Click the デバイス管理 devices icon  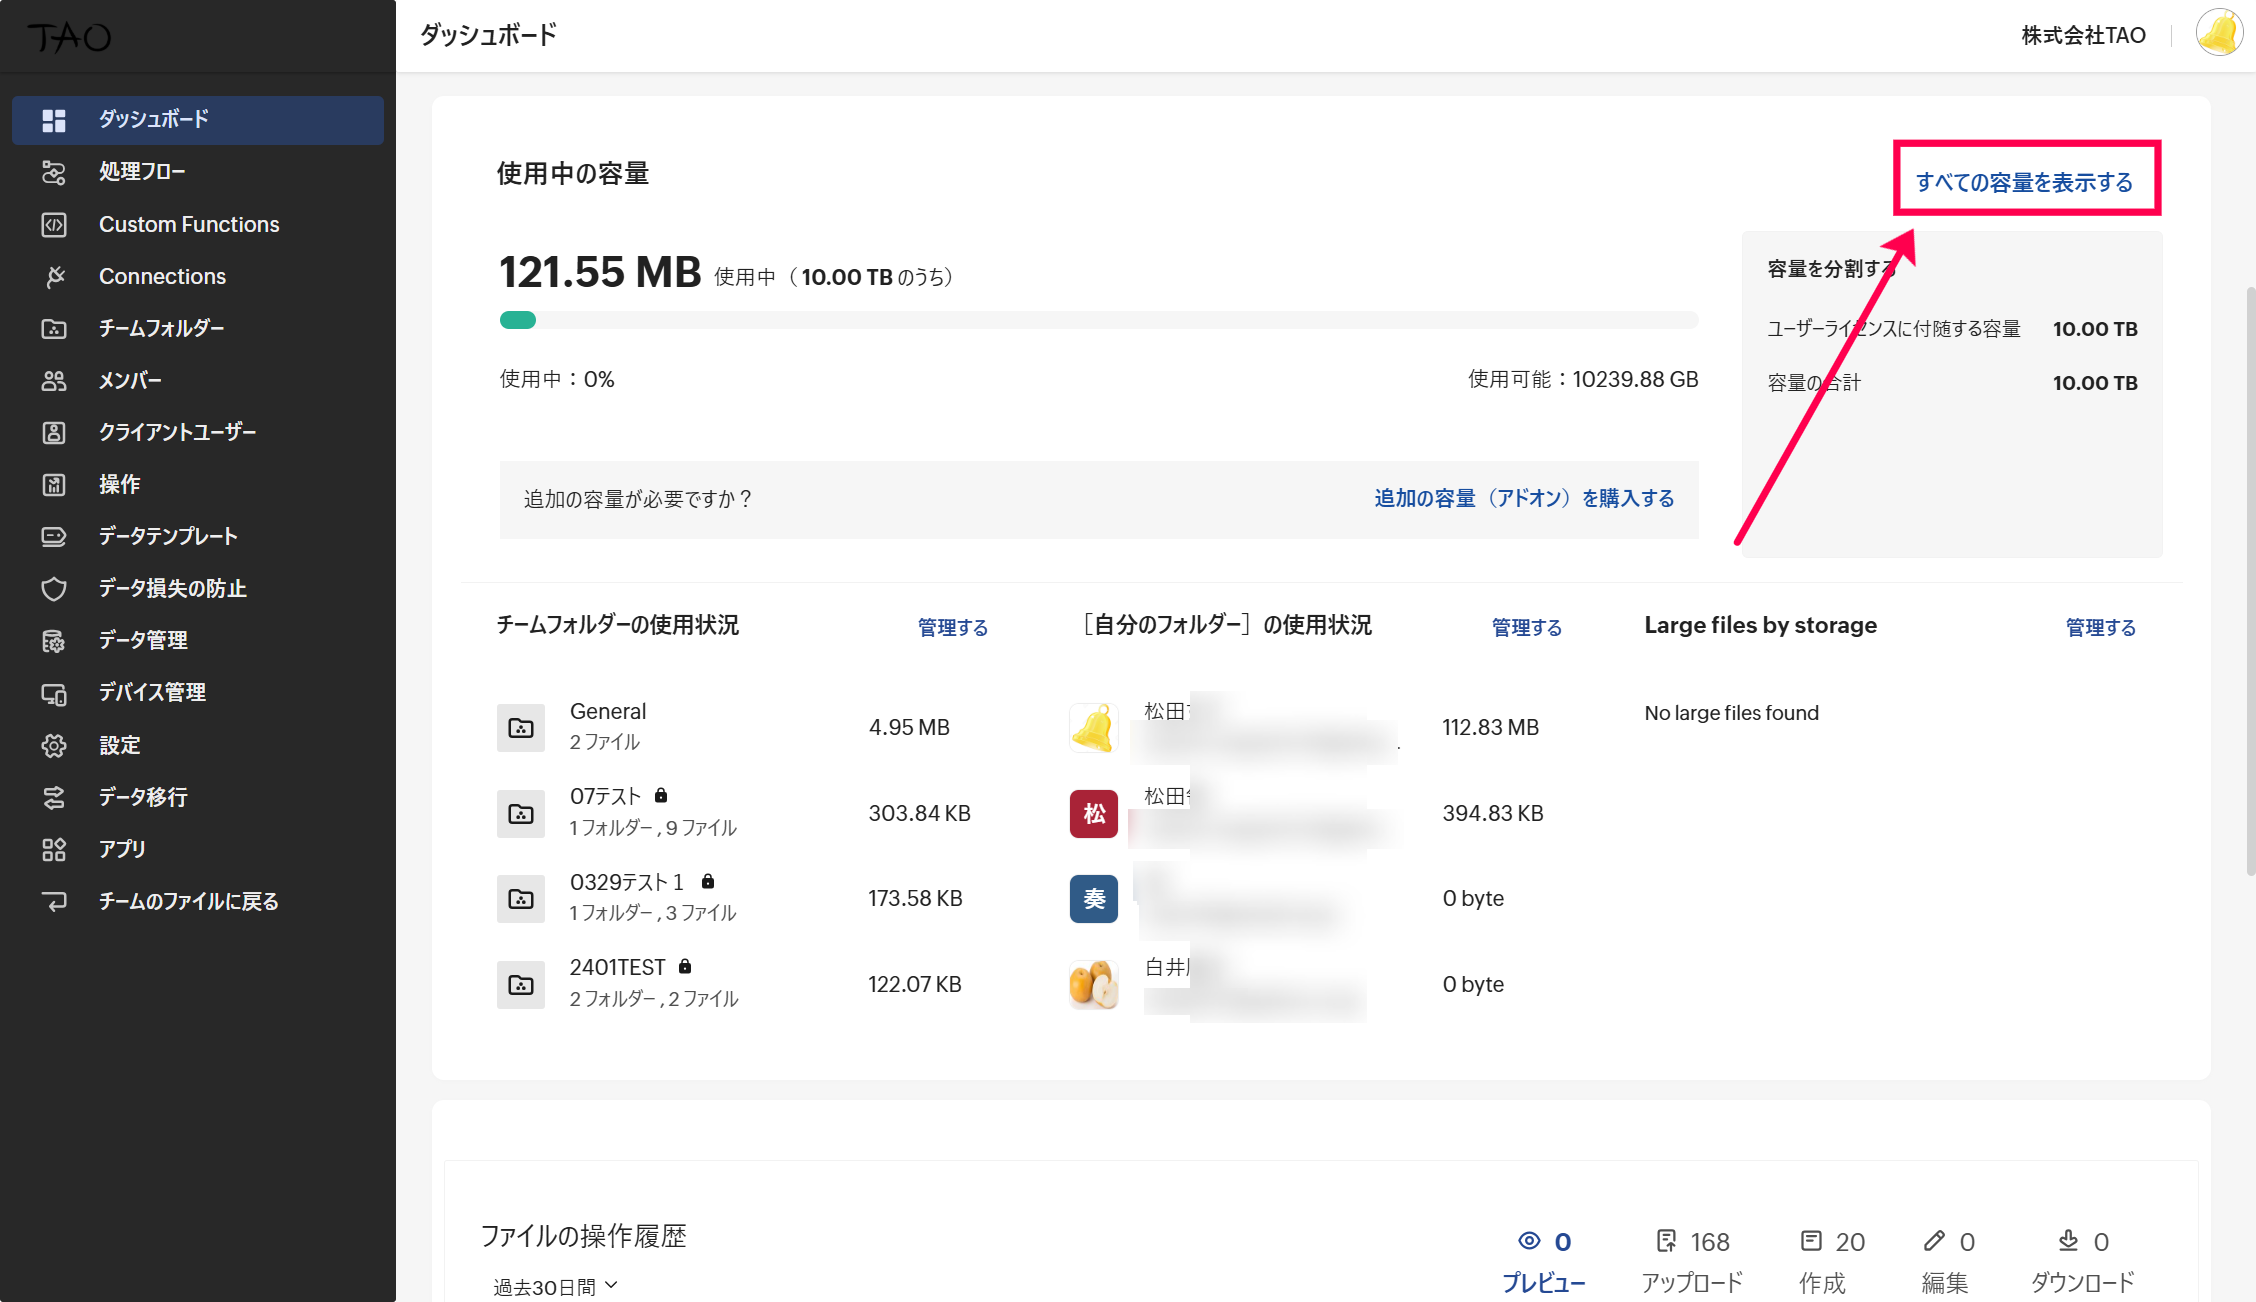pos(54,693)
